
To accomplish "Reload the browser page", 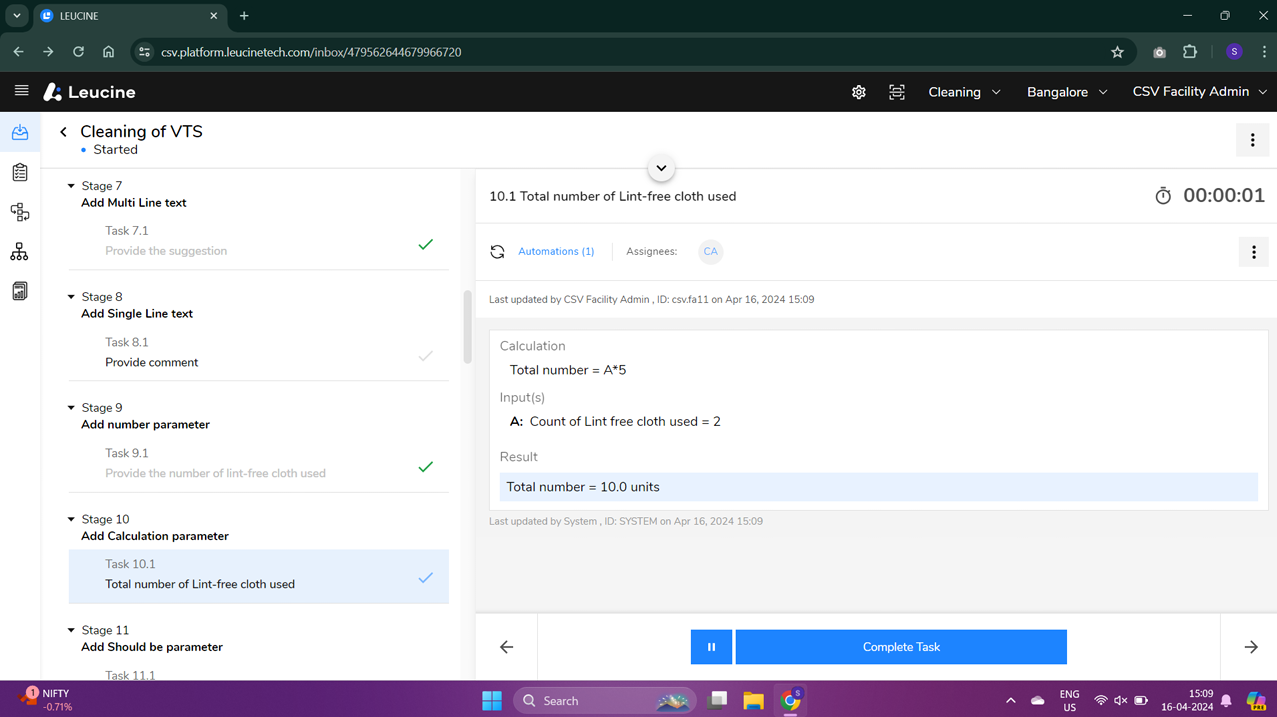I will pos(78,52).
